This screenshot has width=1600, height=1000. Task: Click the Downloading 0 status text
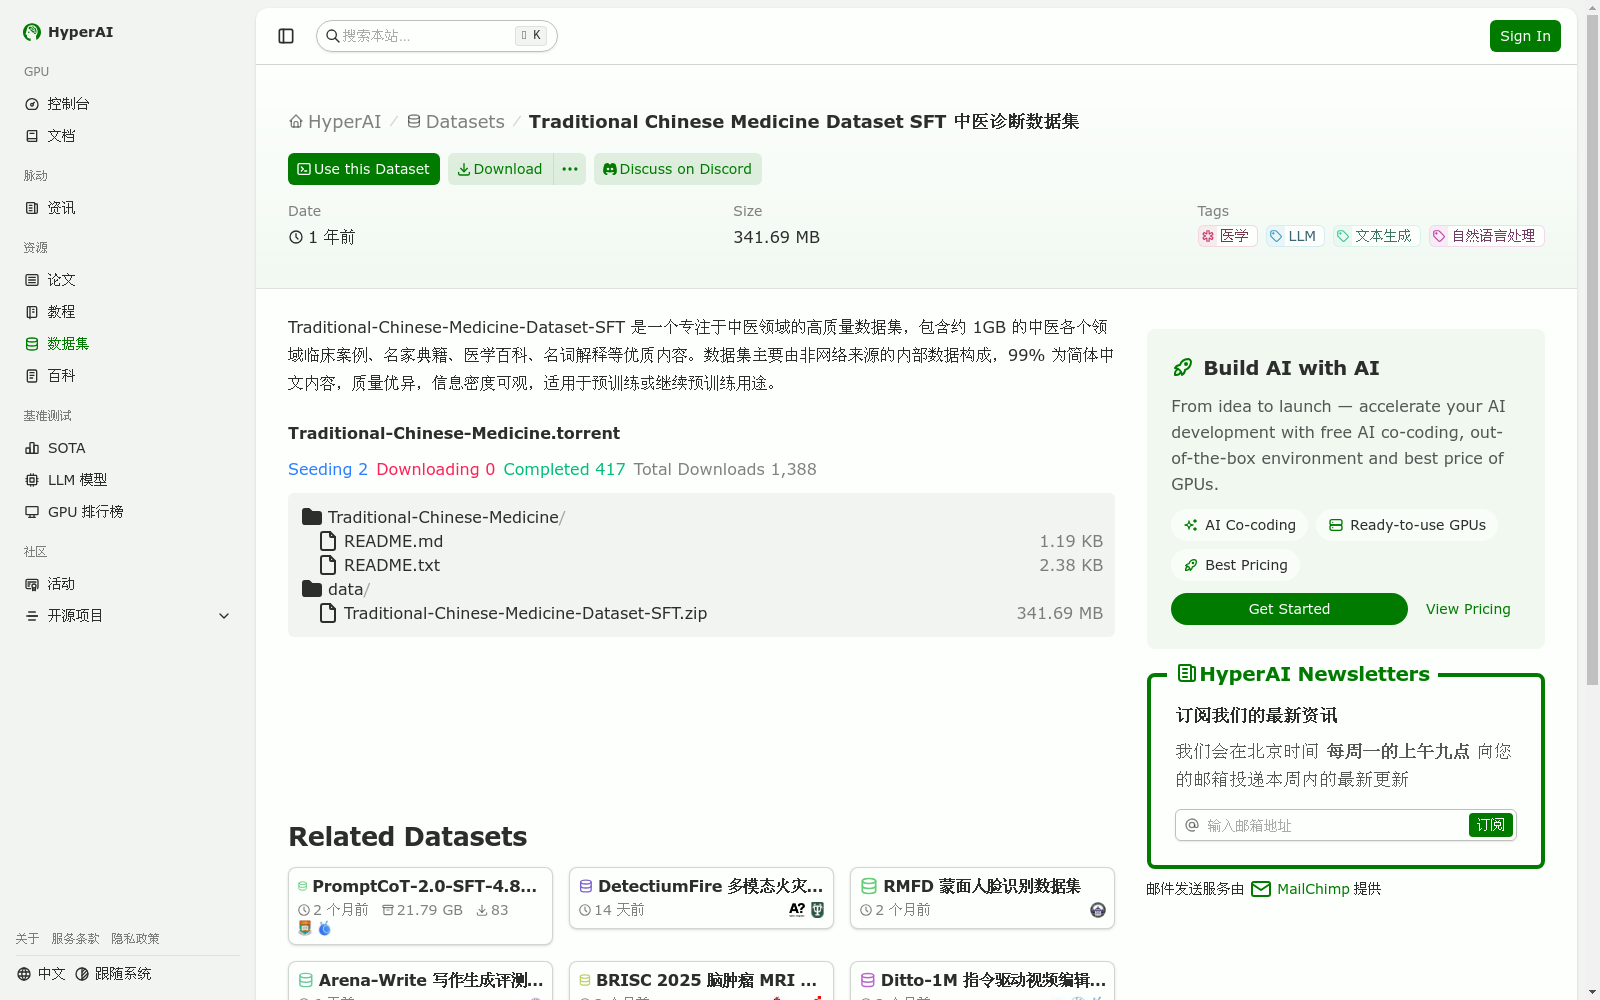436,469
